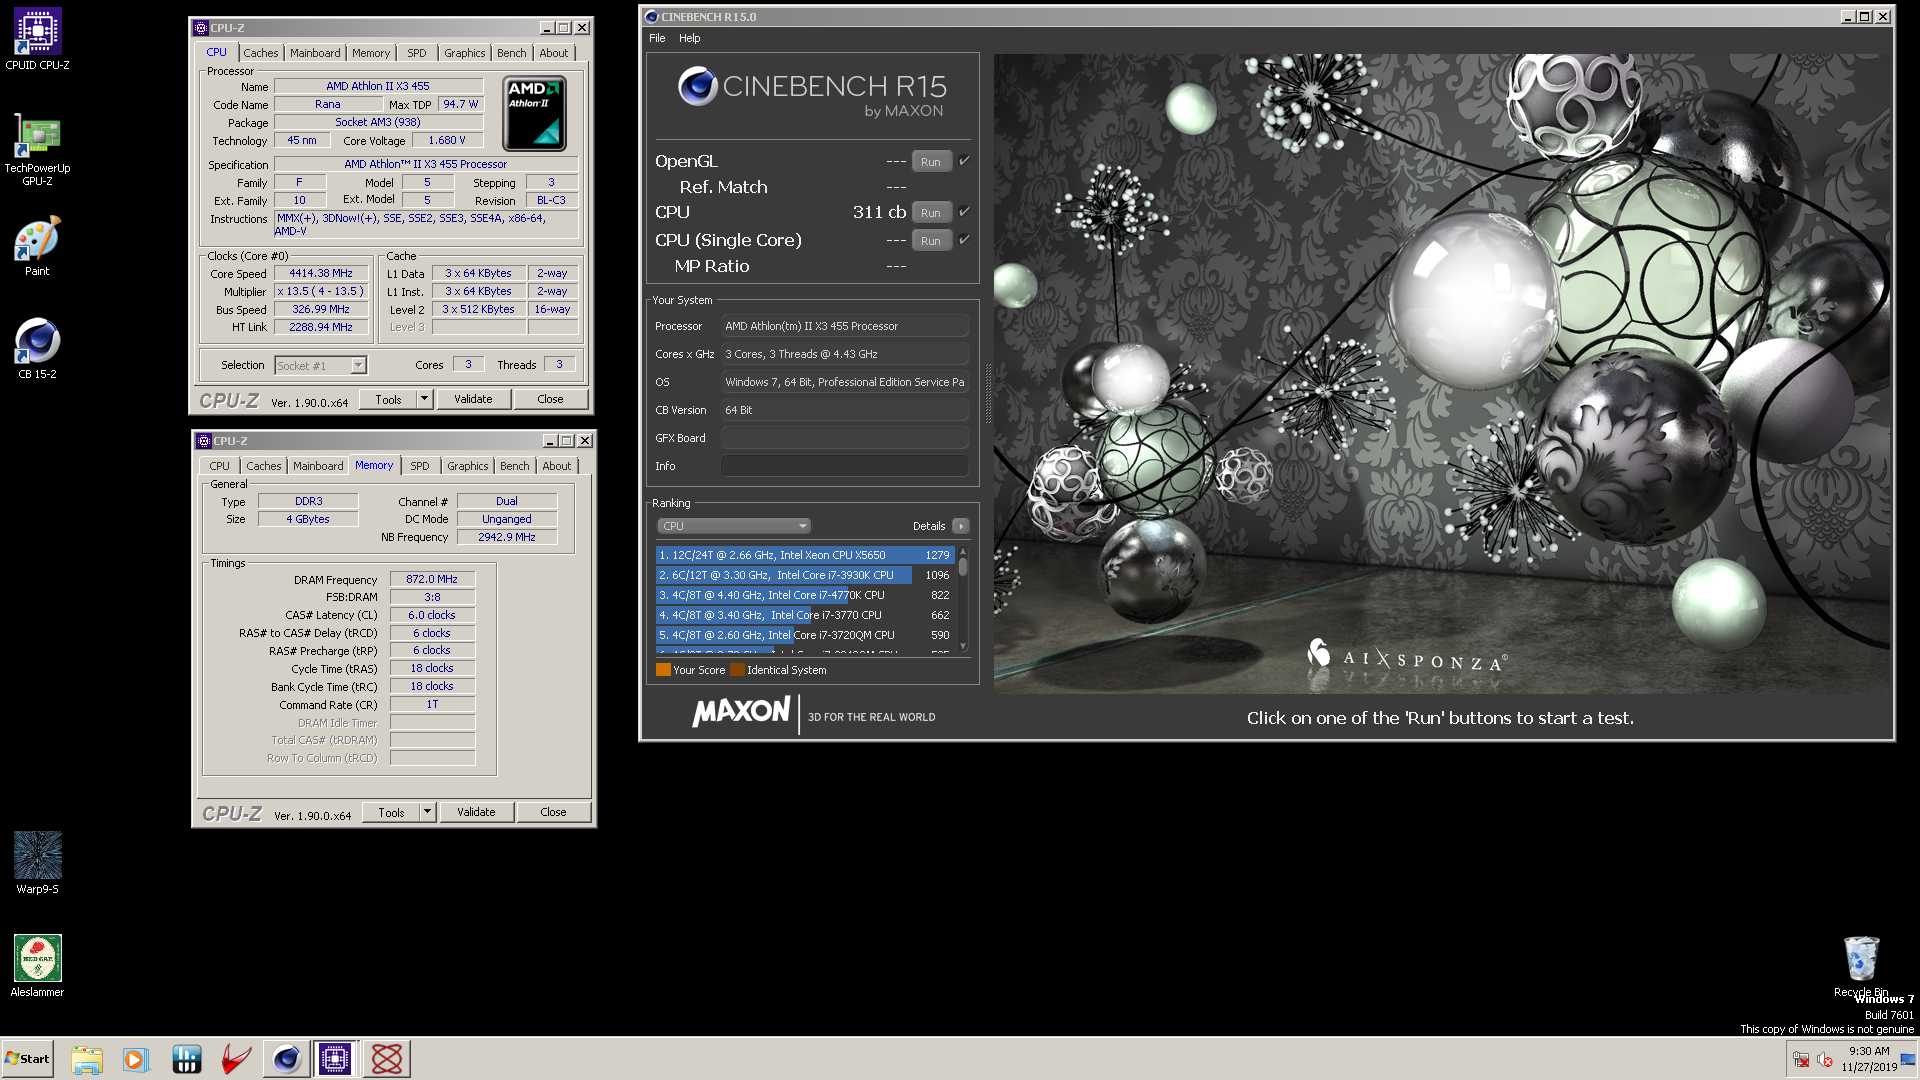The height and width of the screenshot is (1080, 1920).
Task: Click the red checkmark-shaped taskbar icon
Action: (236, 1059)
